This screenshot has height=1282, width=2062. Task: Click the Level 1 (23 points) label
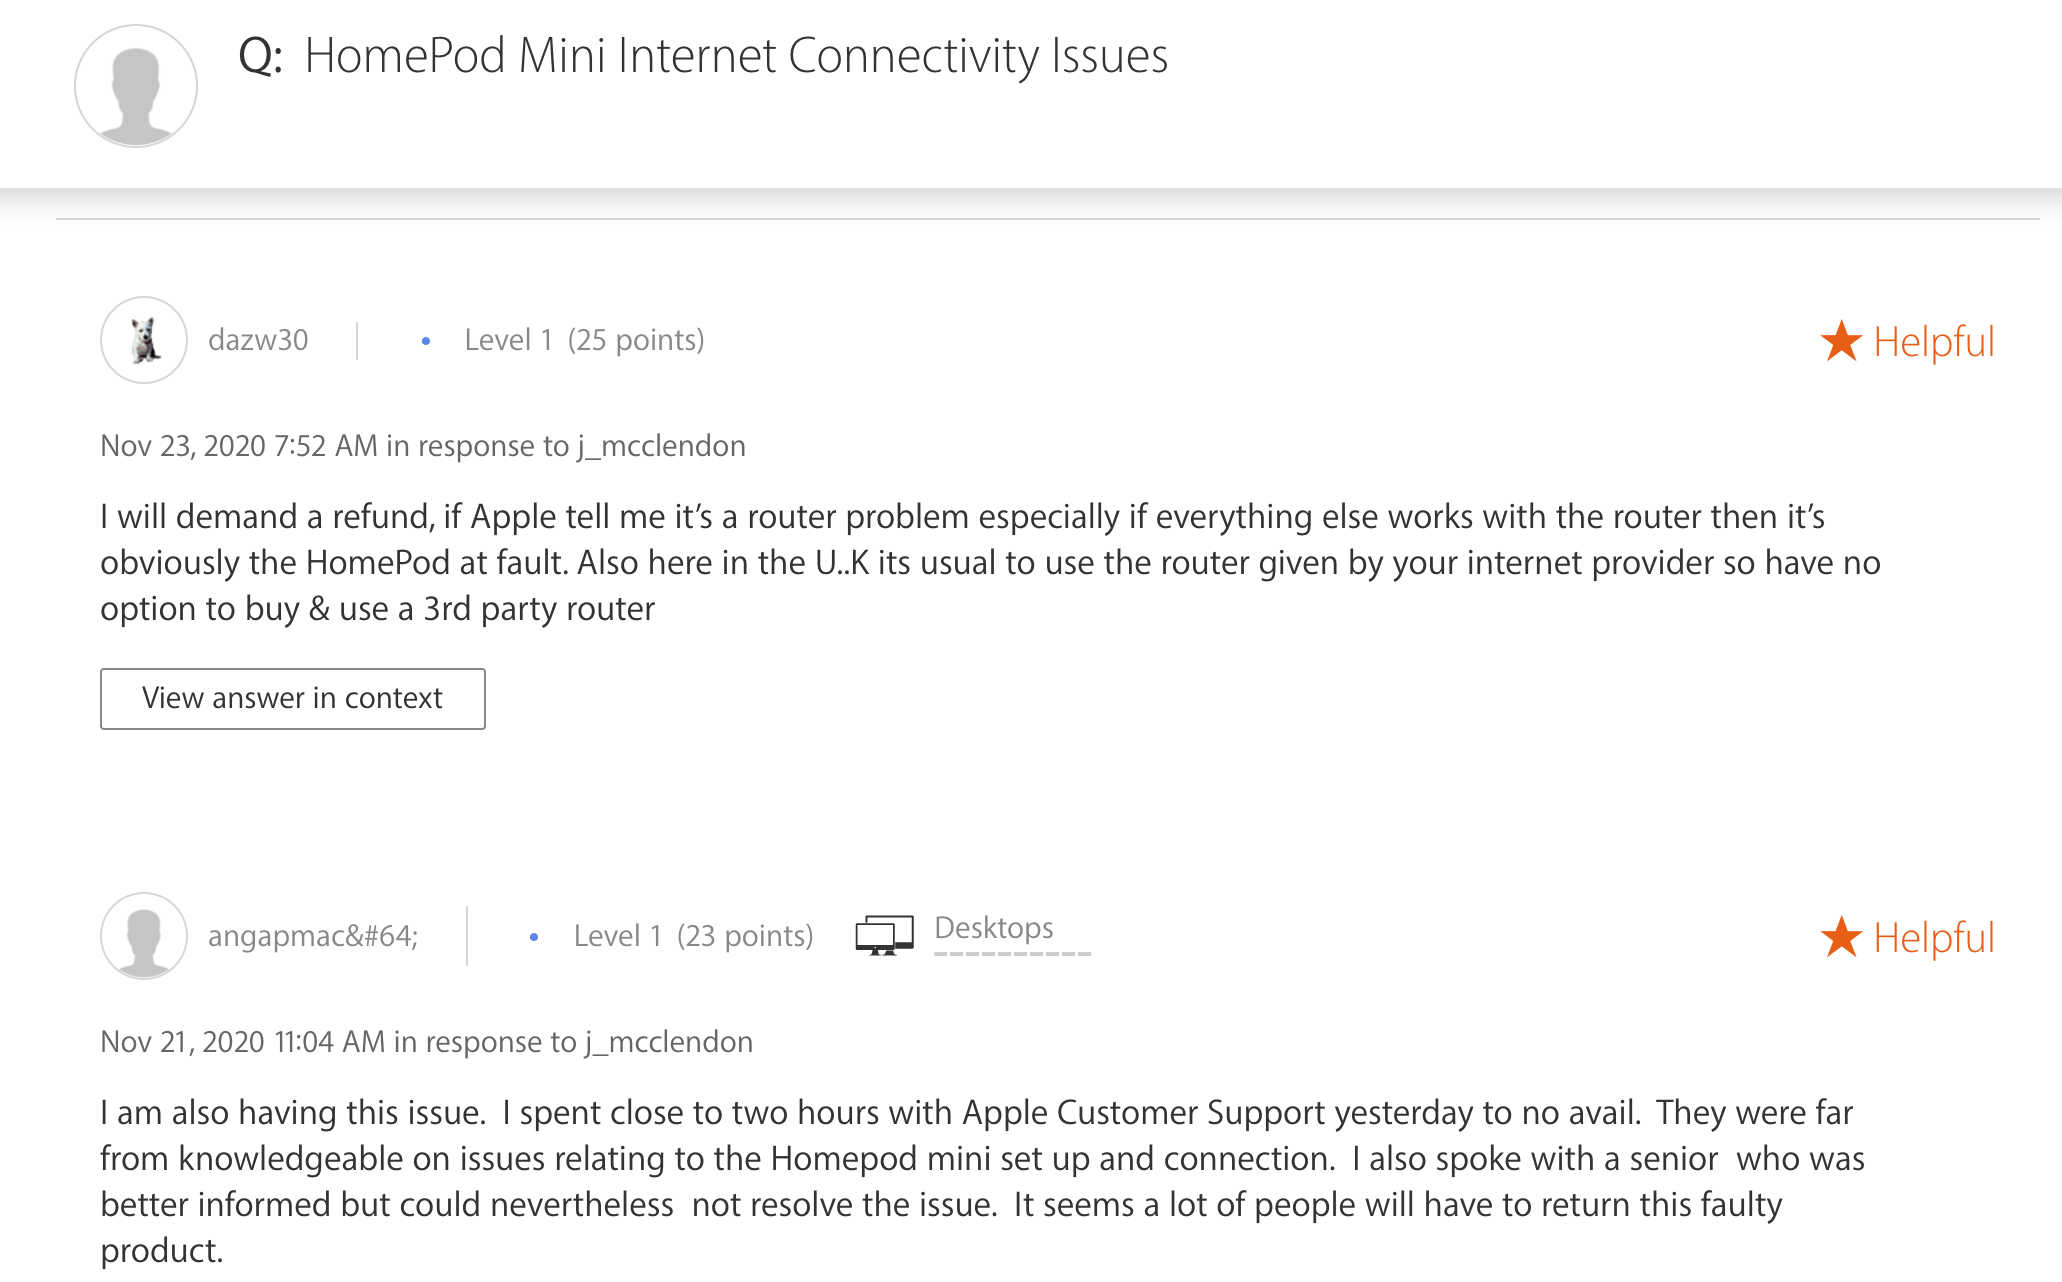click(694, 936)
